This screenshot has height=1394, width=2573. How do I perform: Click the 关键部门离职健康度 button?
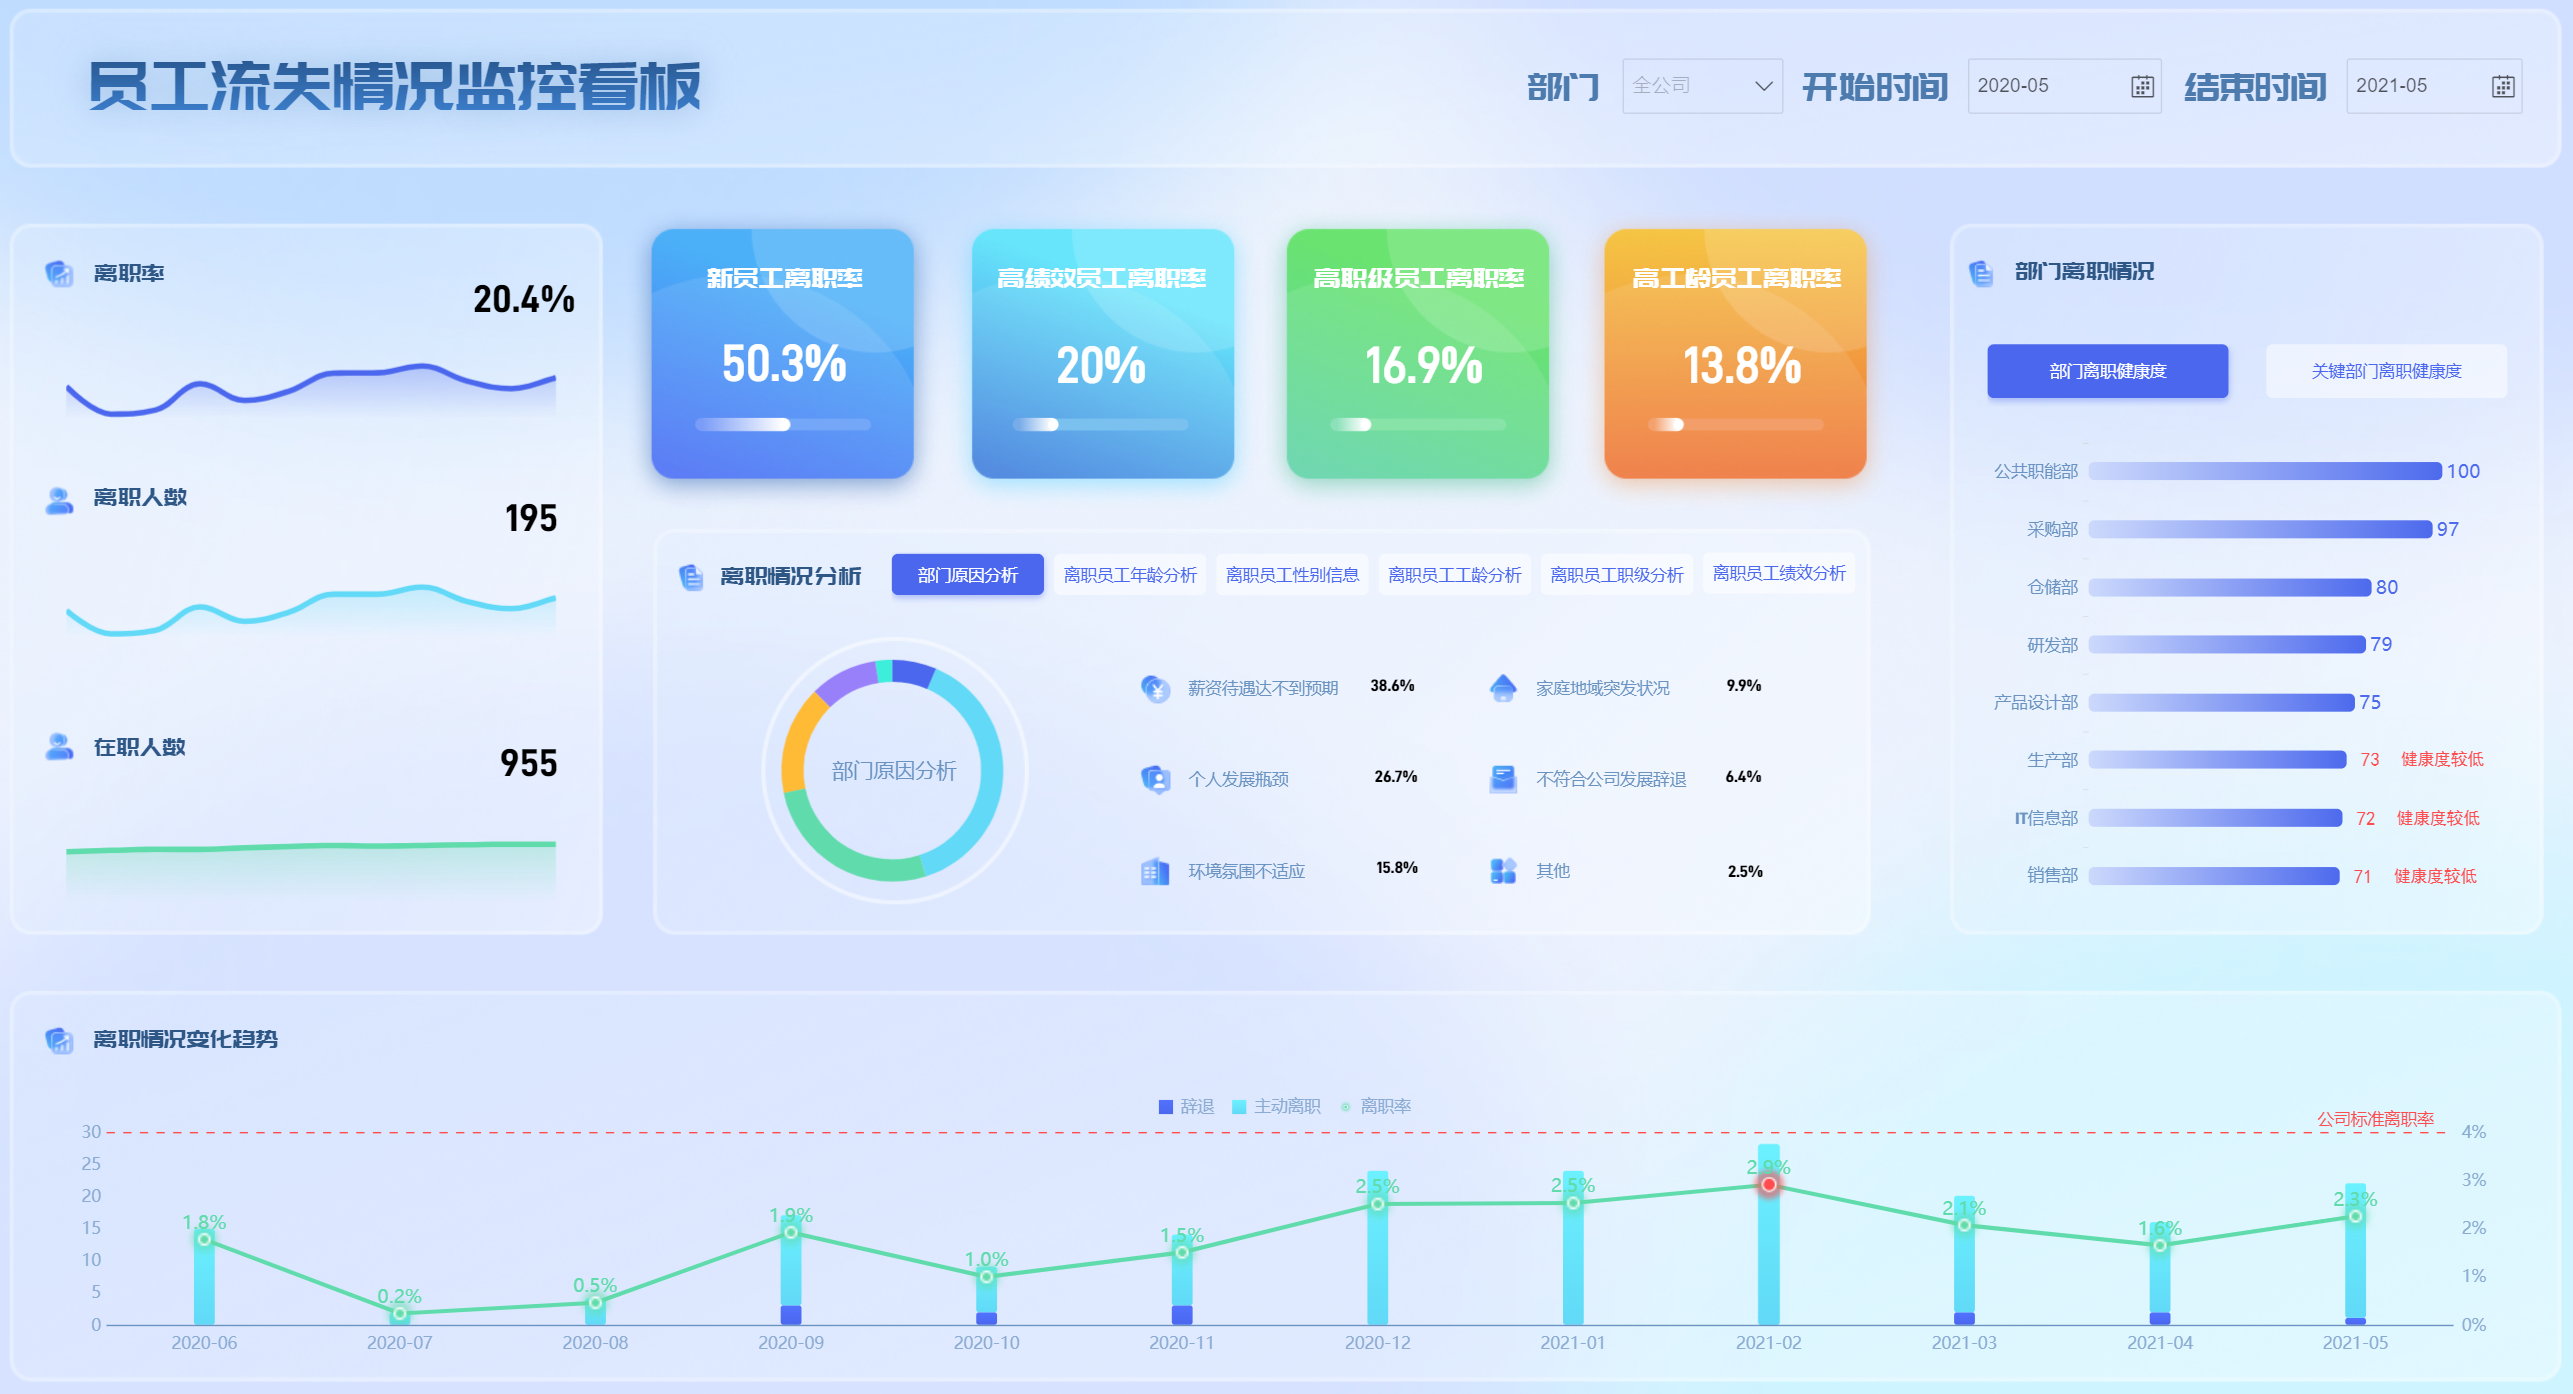(2385, 371)
